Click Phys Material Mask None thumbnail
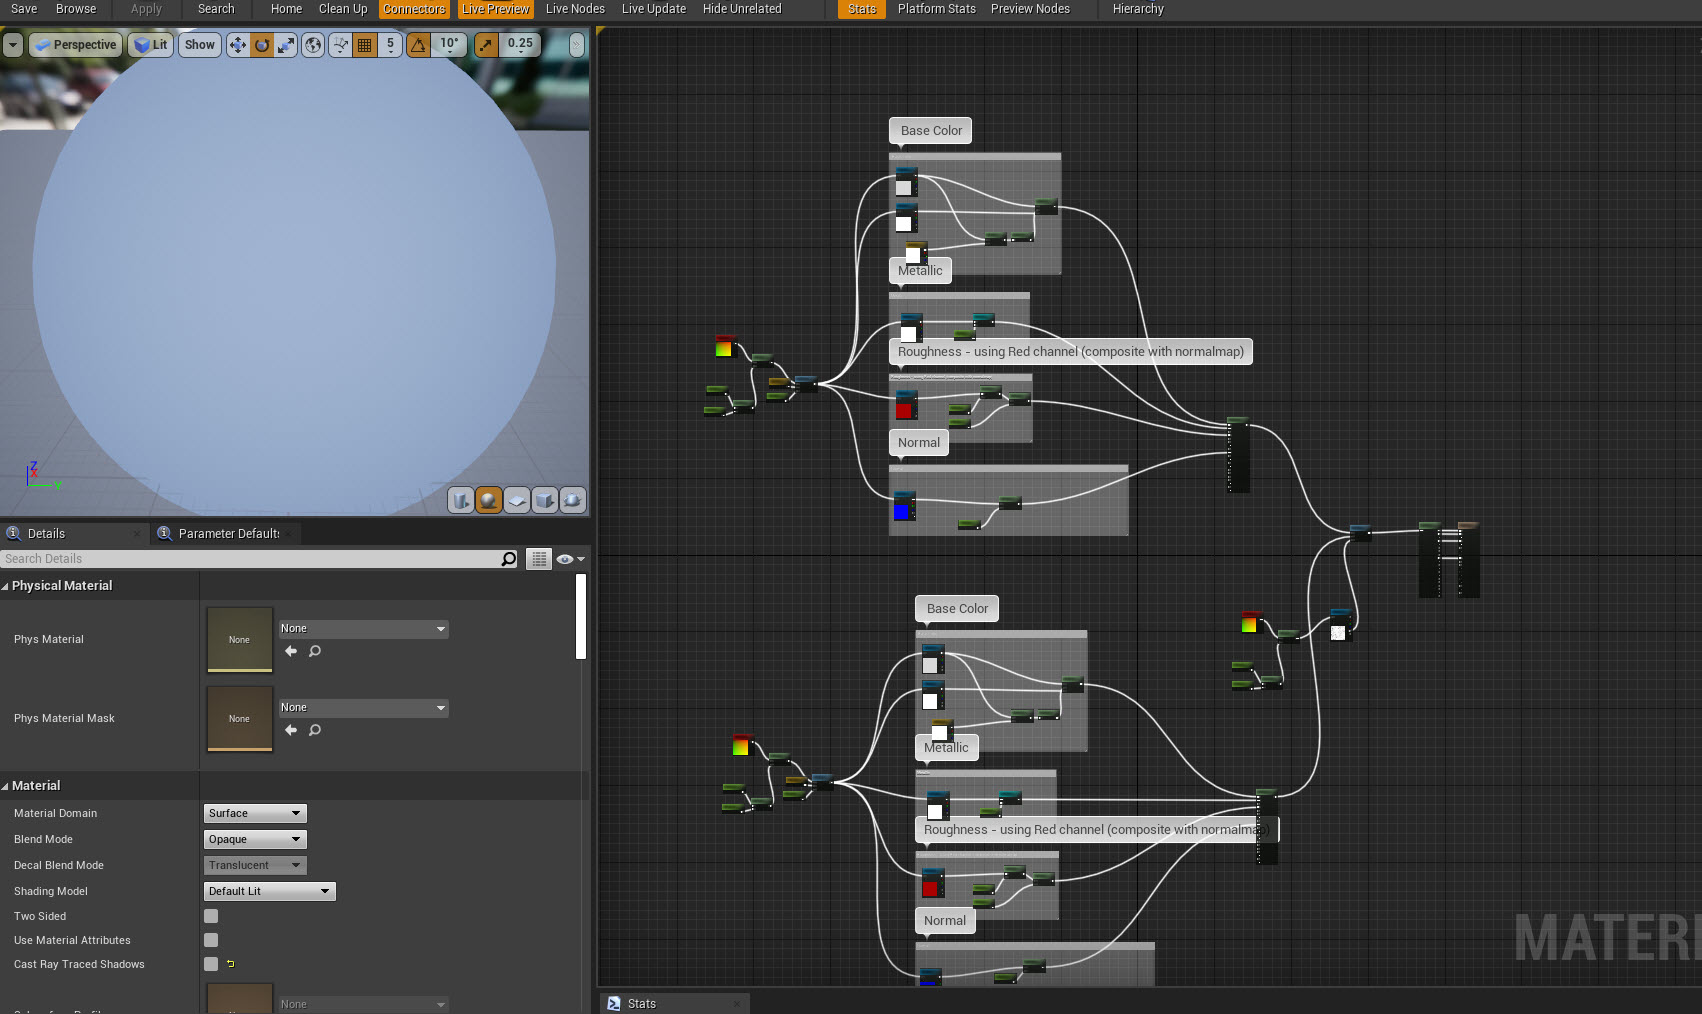The height and width of the screenshot is (1014, 1702). (239, 719)
